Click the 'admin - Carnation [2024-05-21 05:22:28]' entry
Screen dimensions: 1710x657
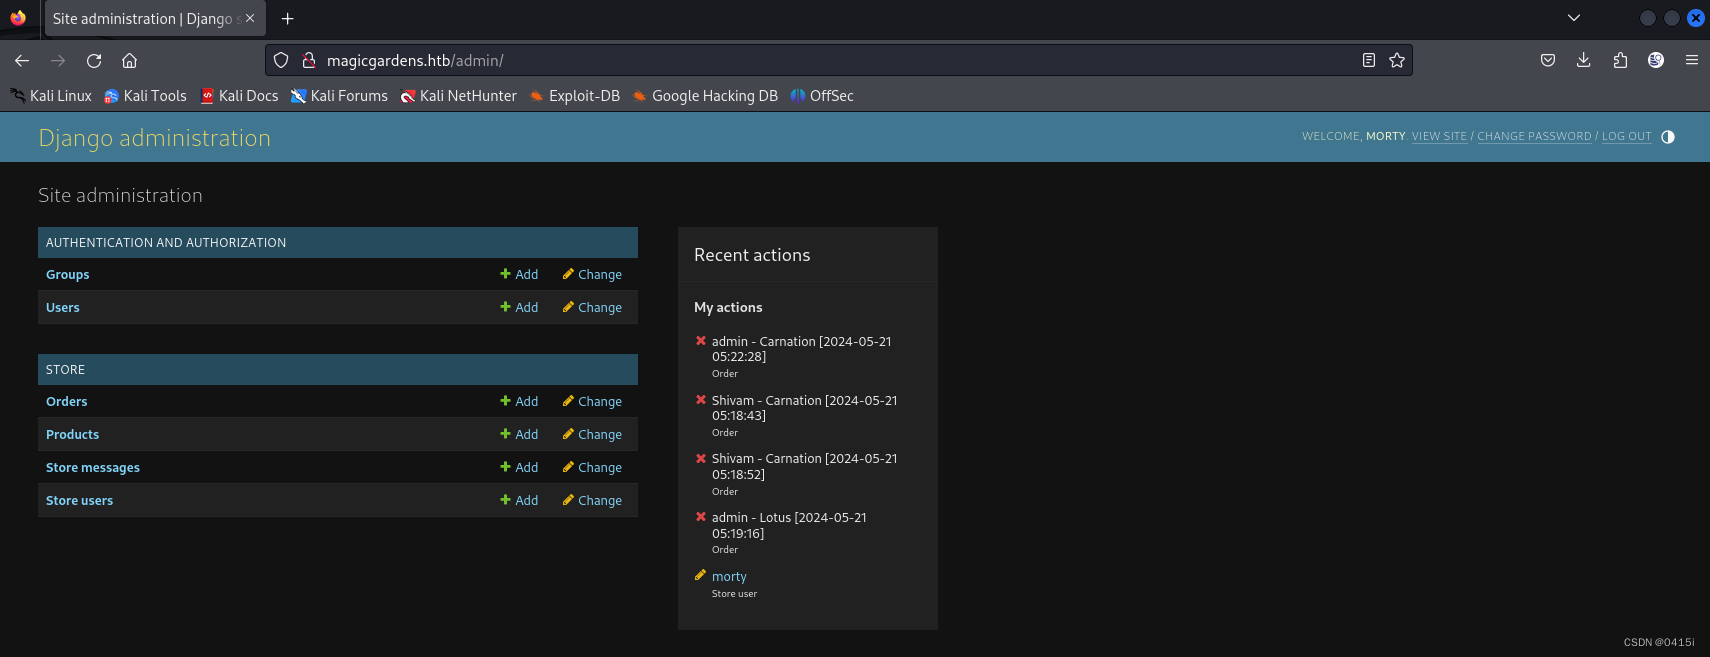[x=801, y=349]
